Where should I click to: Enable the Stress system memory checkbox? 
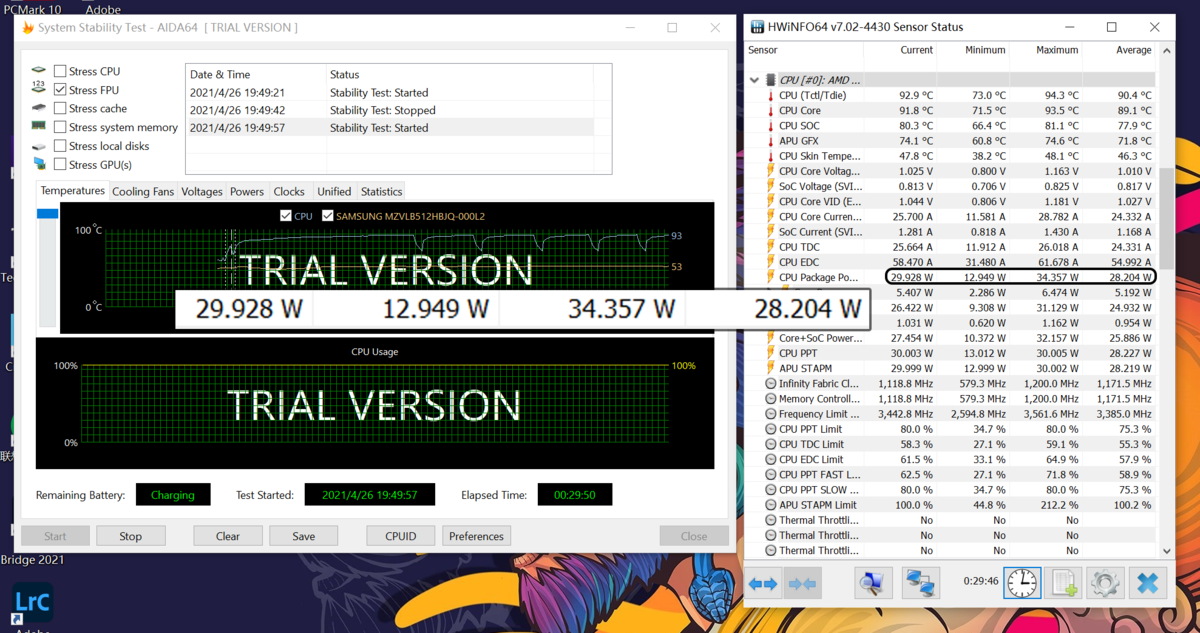point(60,127)
